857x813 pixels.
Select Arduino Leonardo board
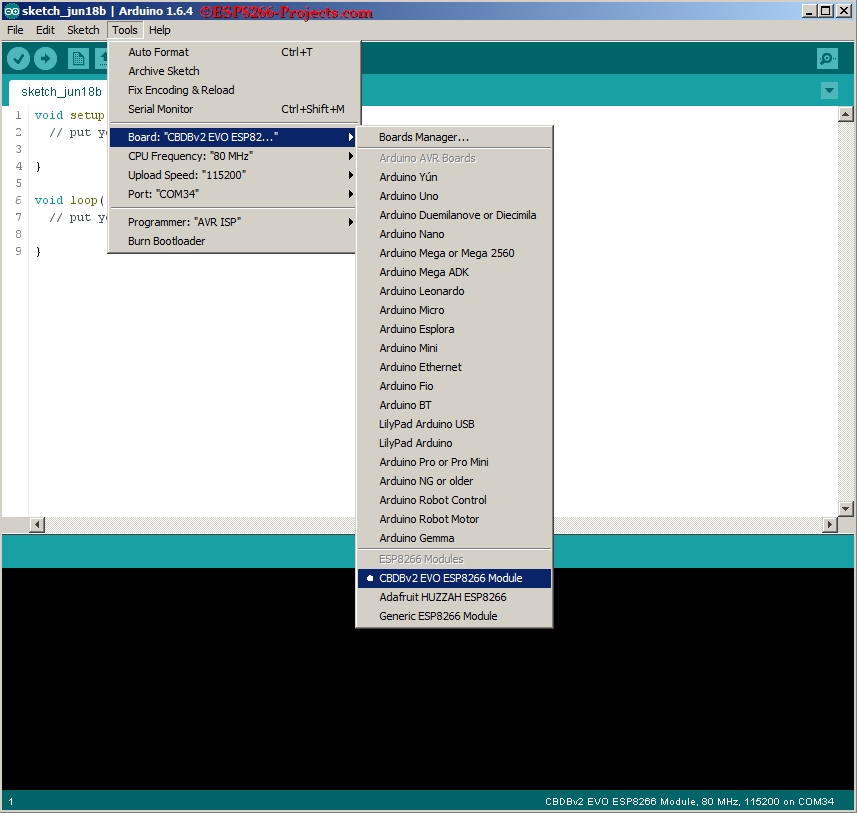[x=454, y=291]
